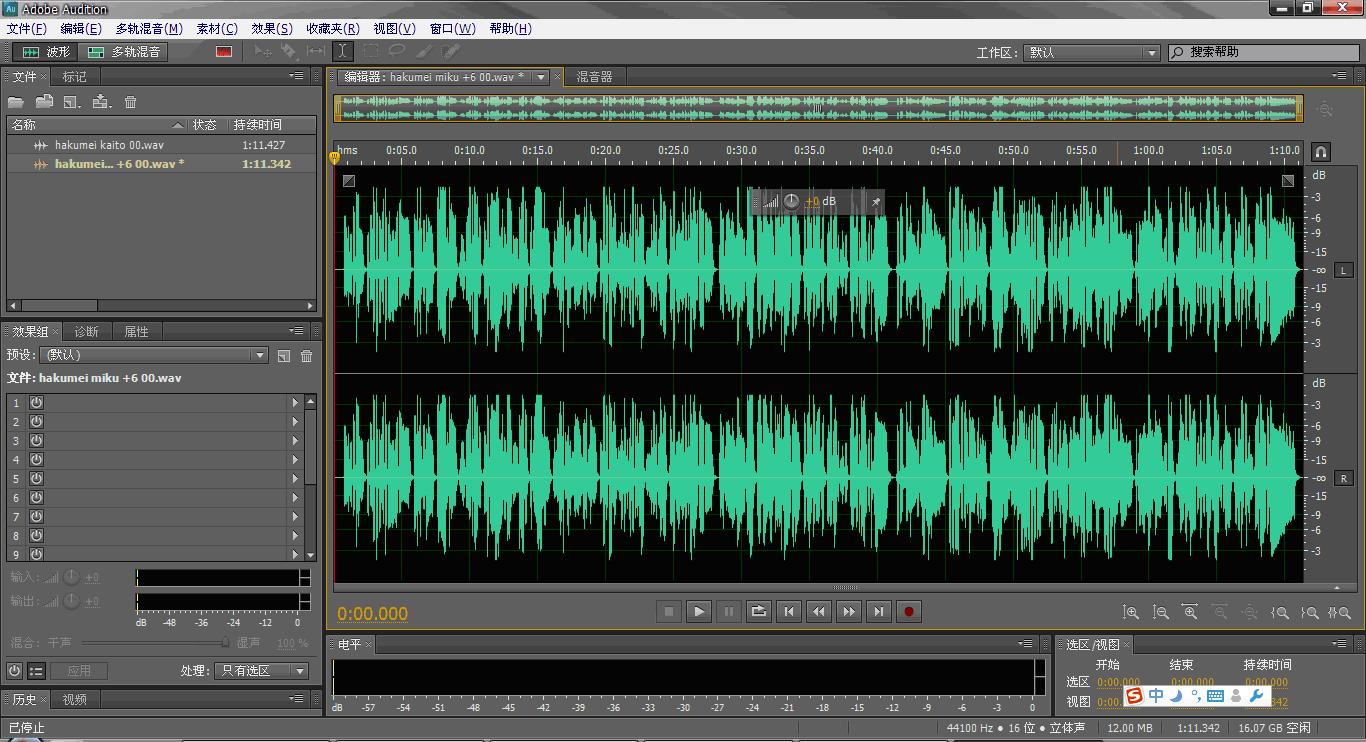Image resolution: width=1366 pixels, height=742 pixels.
Task: Toggle the left channel L button
Action: (x=1344, y=270)
